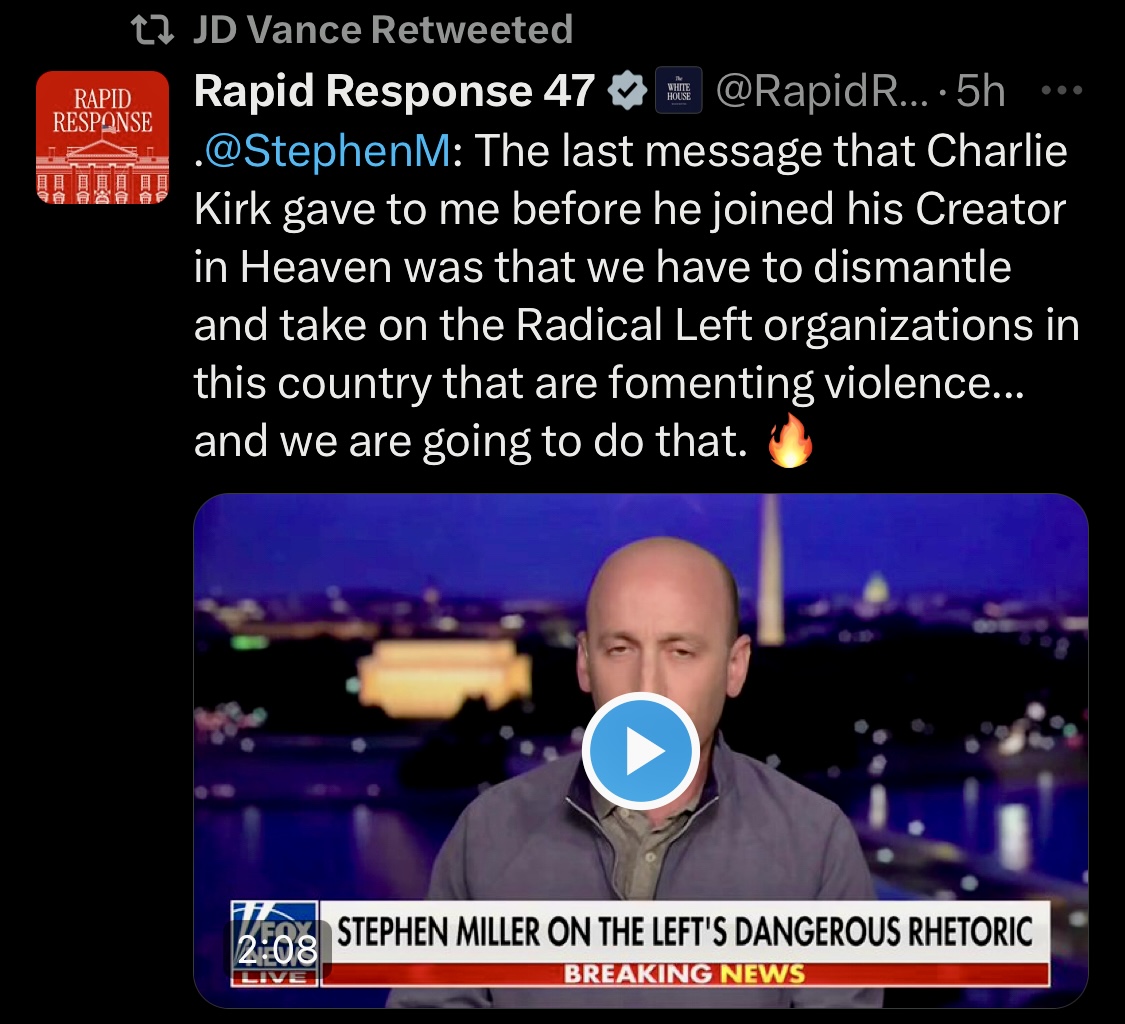Click the blue verified checkmark badge
The image size is (1125, 1024).
(627, 91)
